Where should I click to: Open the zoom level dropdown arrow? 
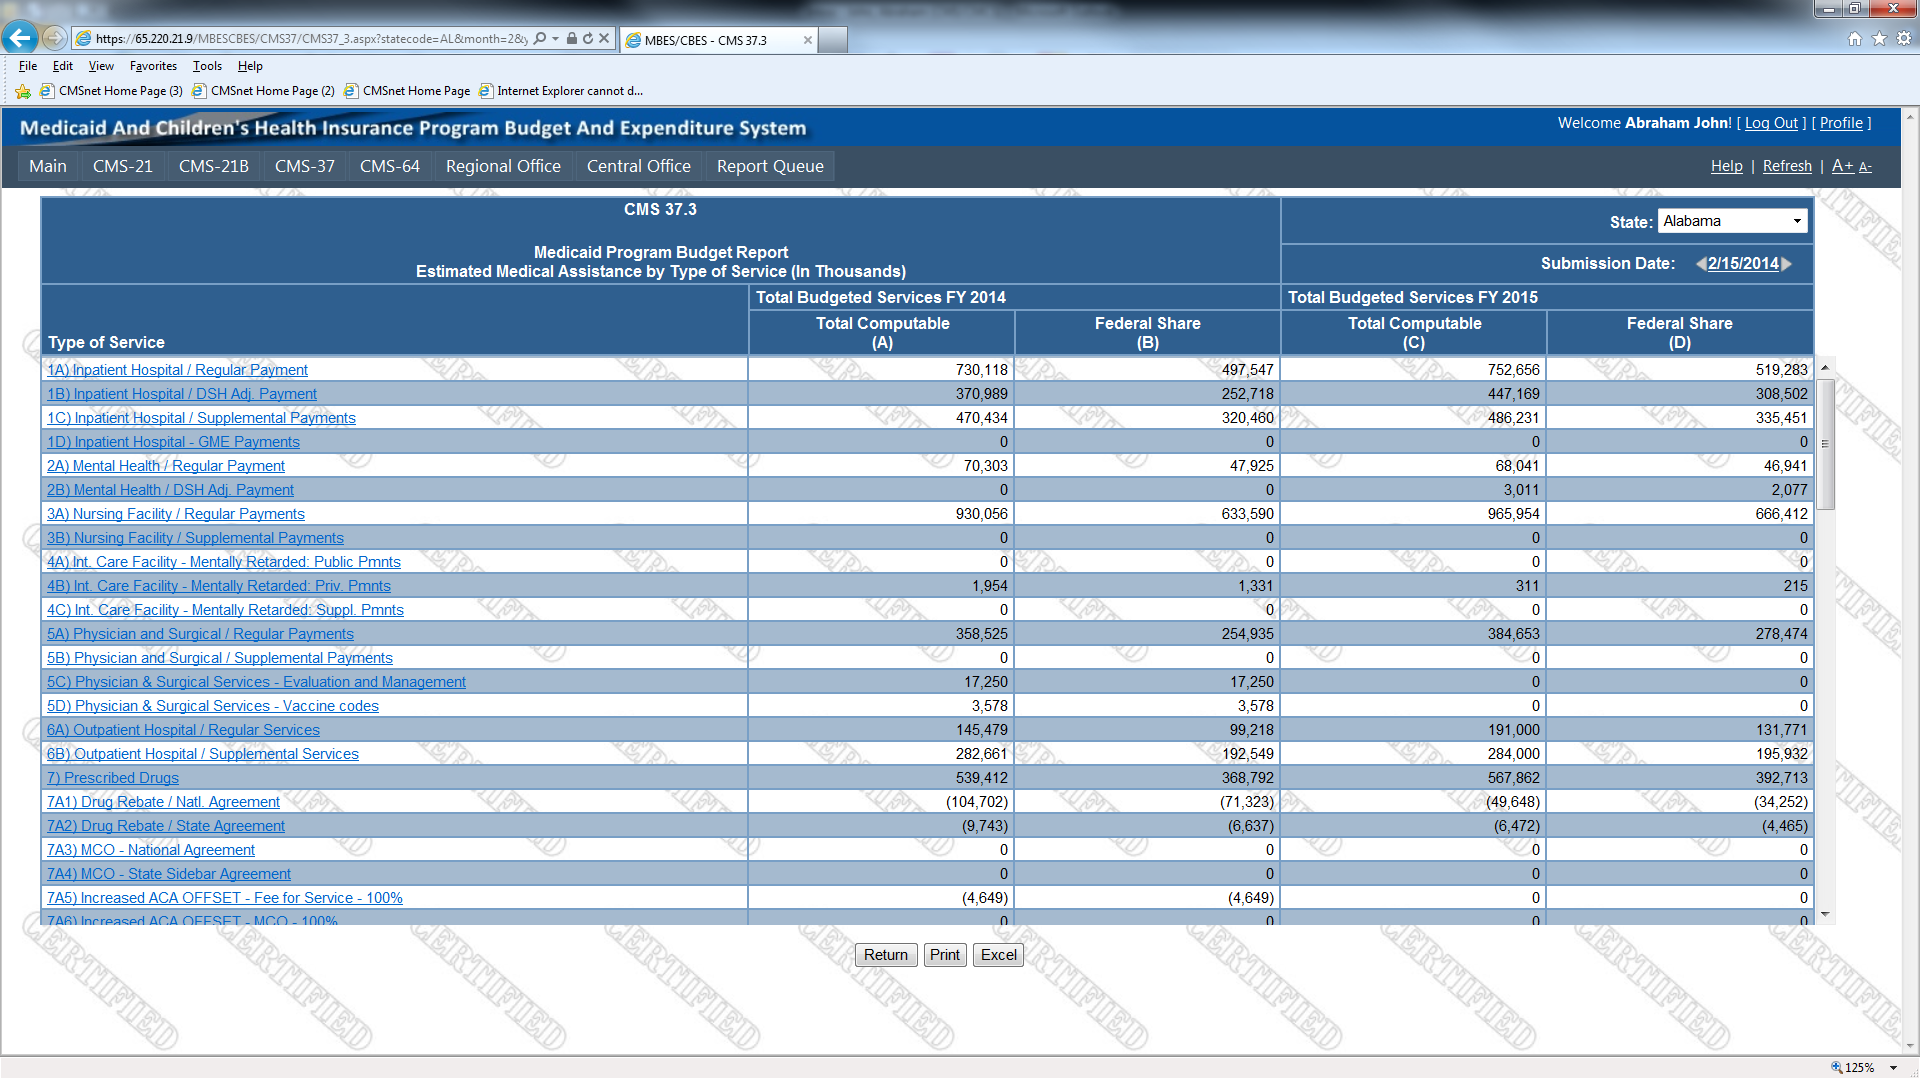click(x=1893, y=1068)
